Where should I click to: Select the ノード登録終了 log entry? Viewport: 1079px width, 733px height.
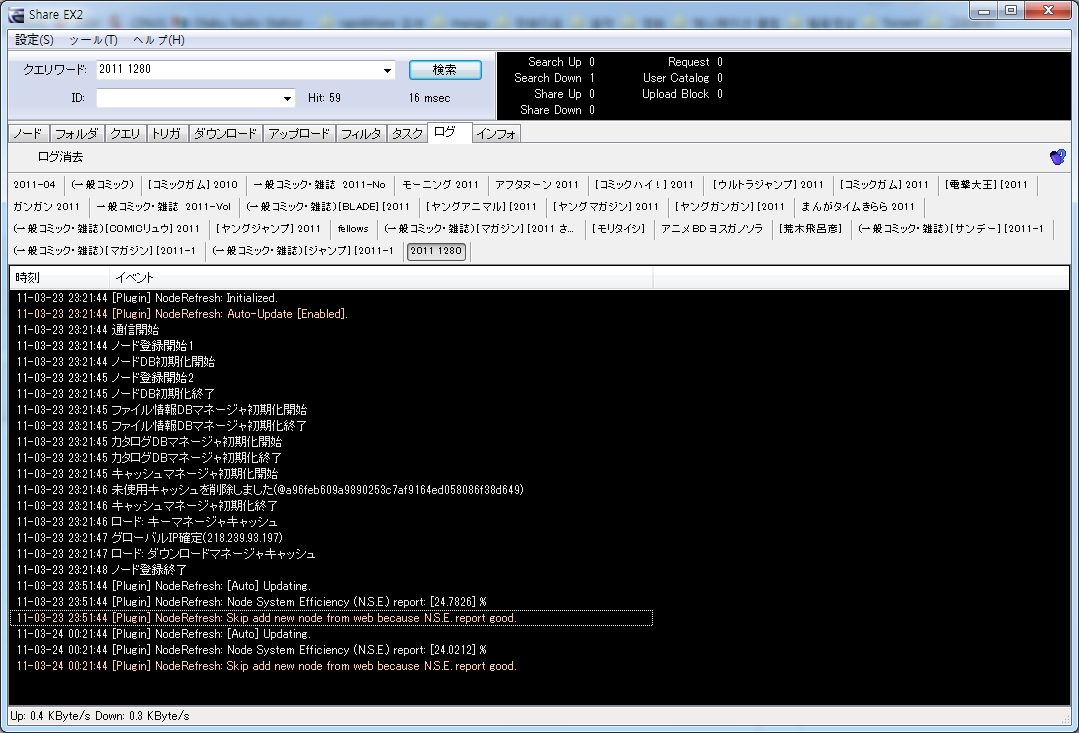click(x=331, y=570)
